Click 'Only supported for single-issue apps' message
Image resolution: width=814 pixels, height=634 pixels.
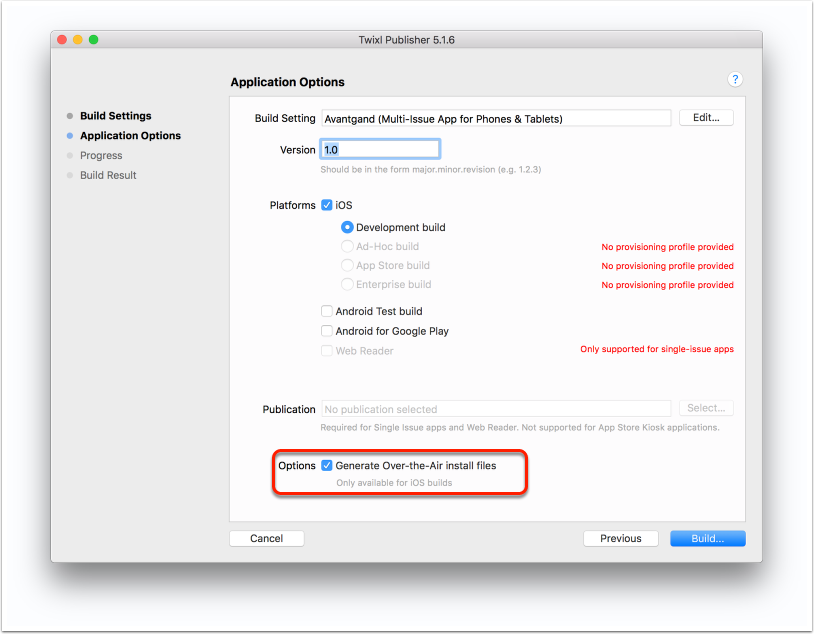tap(657, 349)
